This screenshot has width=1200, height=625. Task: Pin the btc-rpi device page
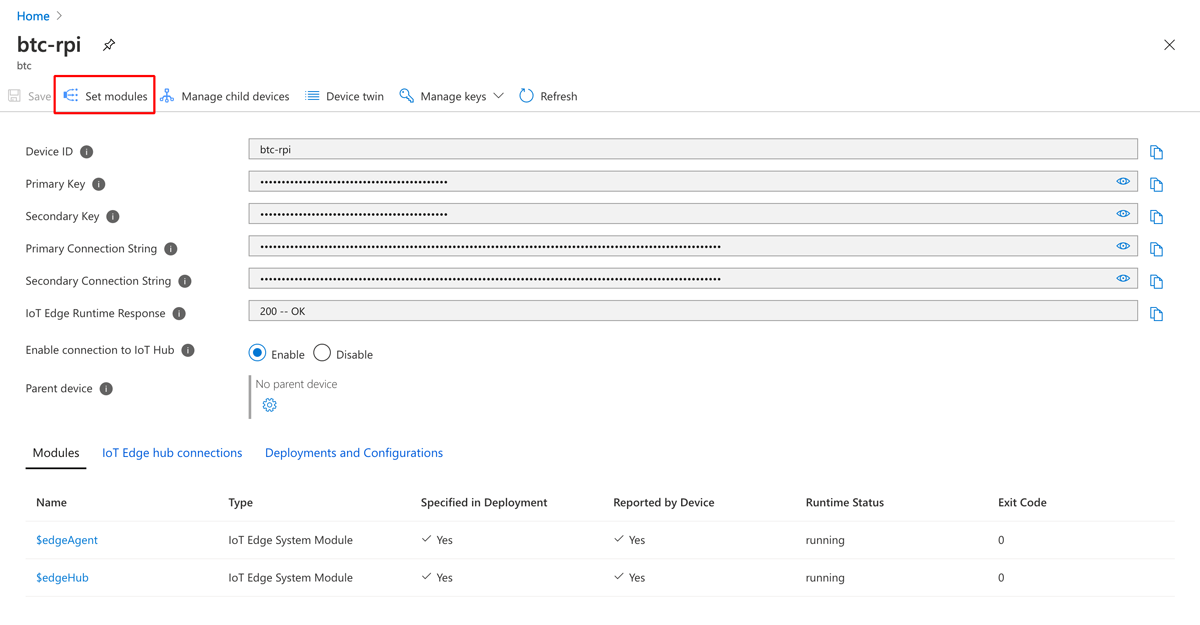point(109,45)
